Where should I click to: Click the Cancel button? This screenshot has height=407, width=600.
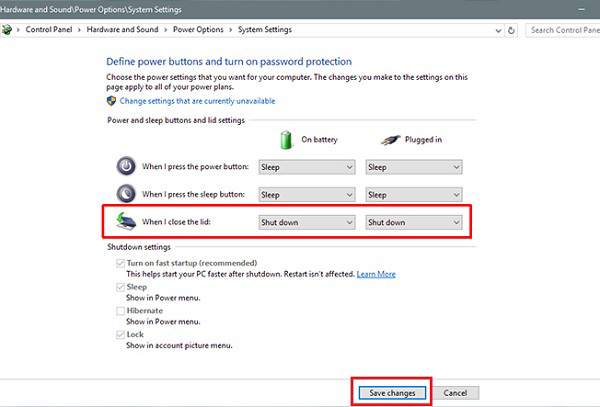coord(455,393)
